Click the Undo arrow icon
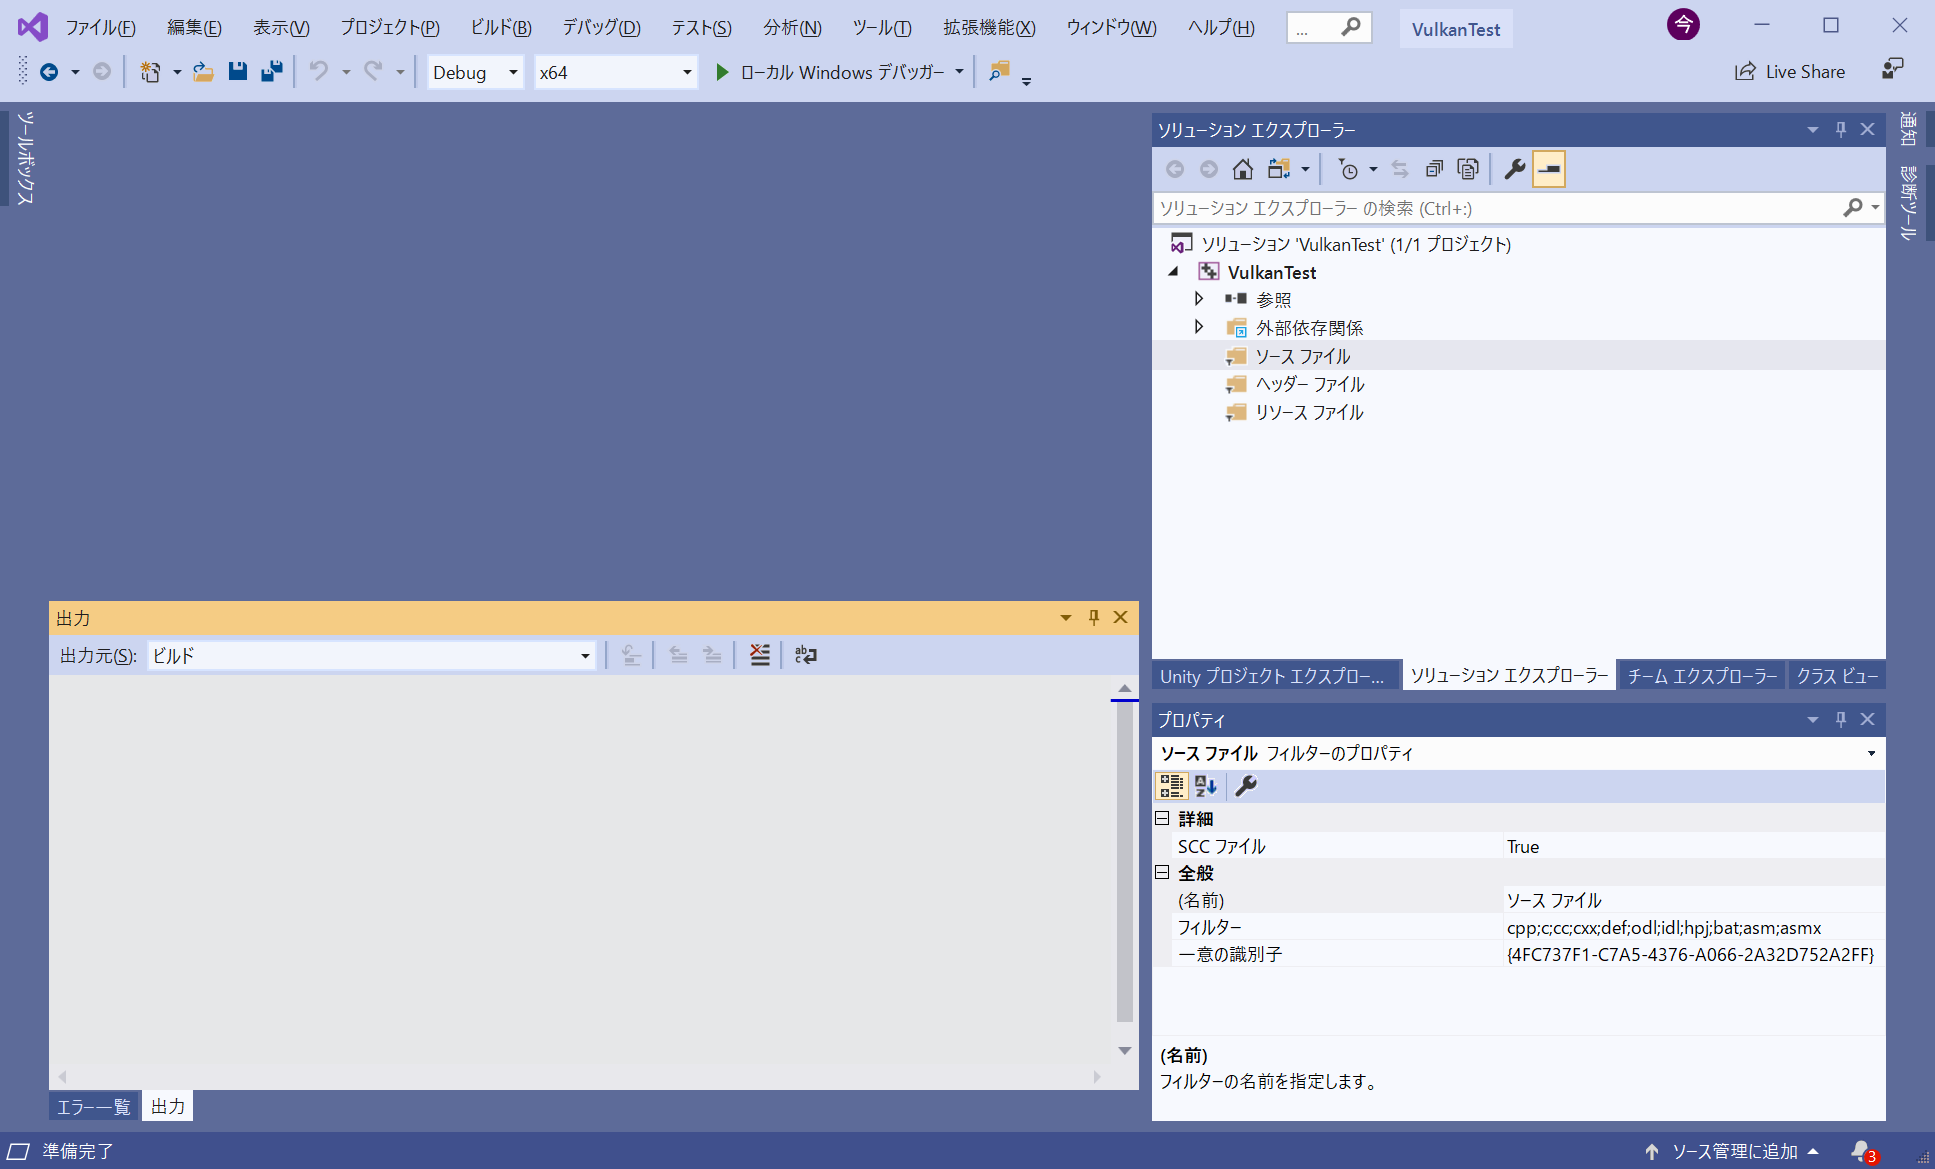Viewport: 1935px width, 1169px height. pyautogui.click(x=318, y=71)
